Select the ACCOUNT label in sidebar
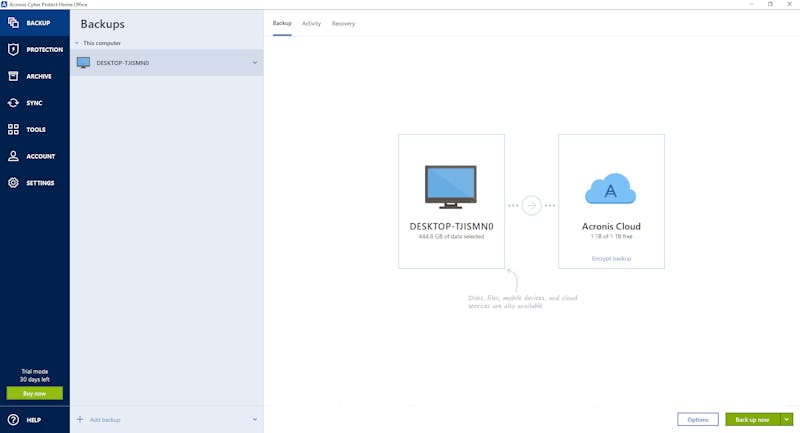 click(41, 156)
